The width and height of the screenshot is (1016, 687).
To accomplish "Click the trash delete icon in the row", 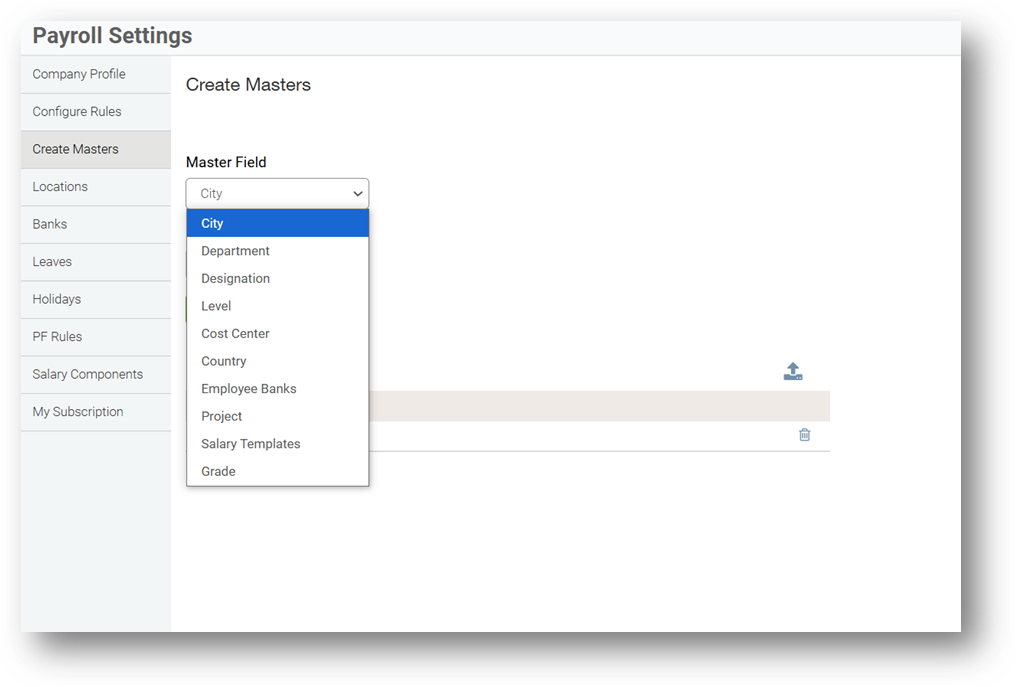I will click(x=804, y=435).
